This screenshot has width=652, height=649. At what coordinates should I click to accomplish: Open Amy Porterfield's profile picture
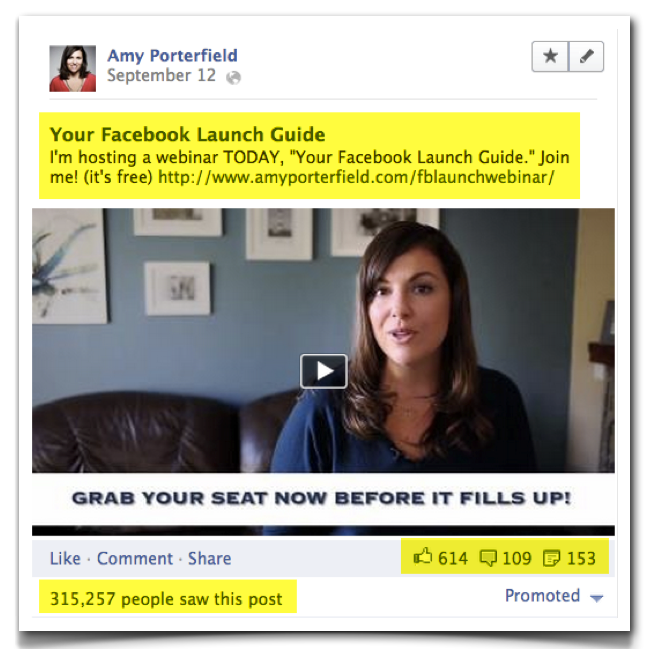pos(73,69)
